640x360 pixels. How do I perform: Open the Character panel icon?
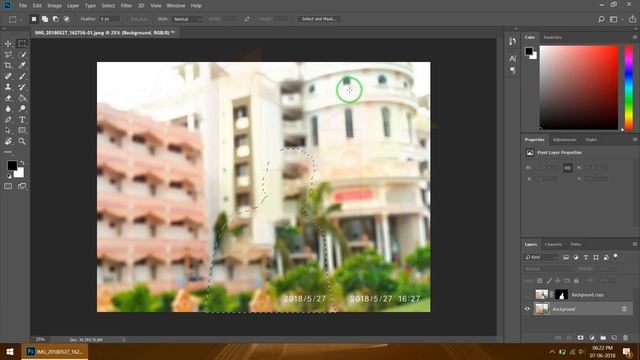click(513, 58)
